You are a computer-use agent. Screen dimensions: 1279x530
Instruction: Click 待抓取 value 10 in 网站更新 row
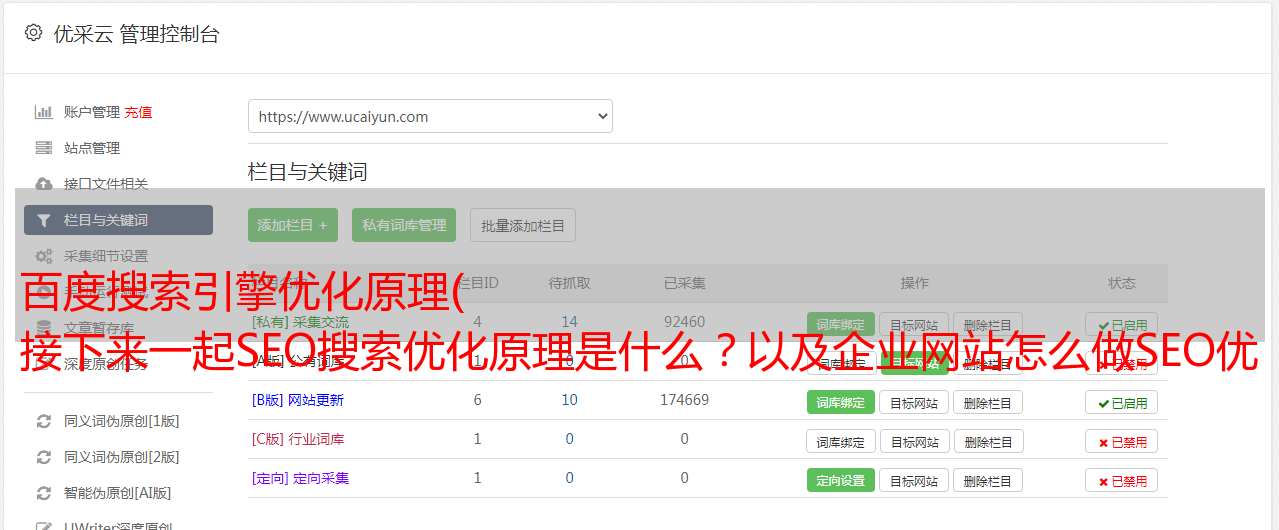[x=570, y=400]
